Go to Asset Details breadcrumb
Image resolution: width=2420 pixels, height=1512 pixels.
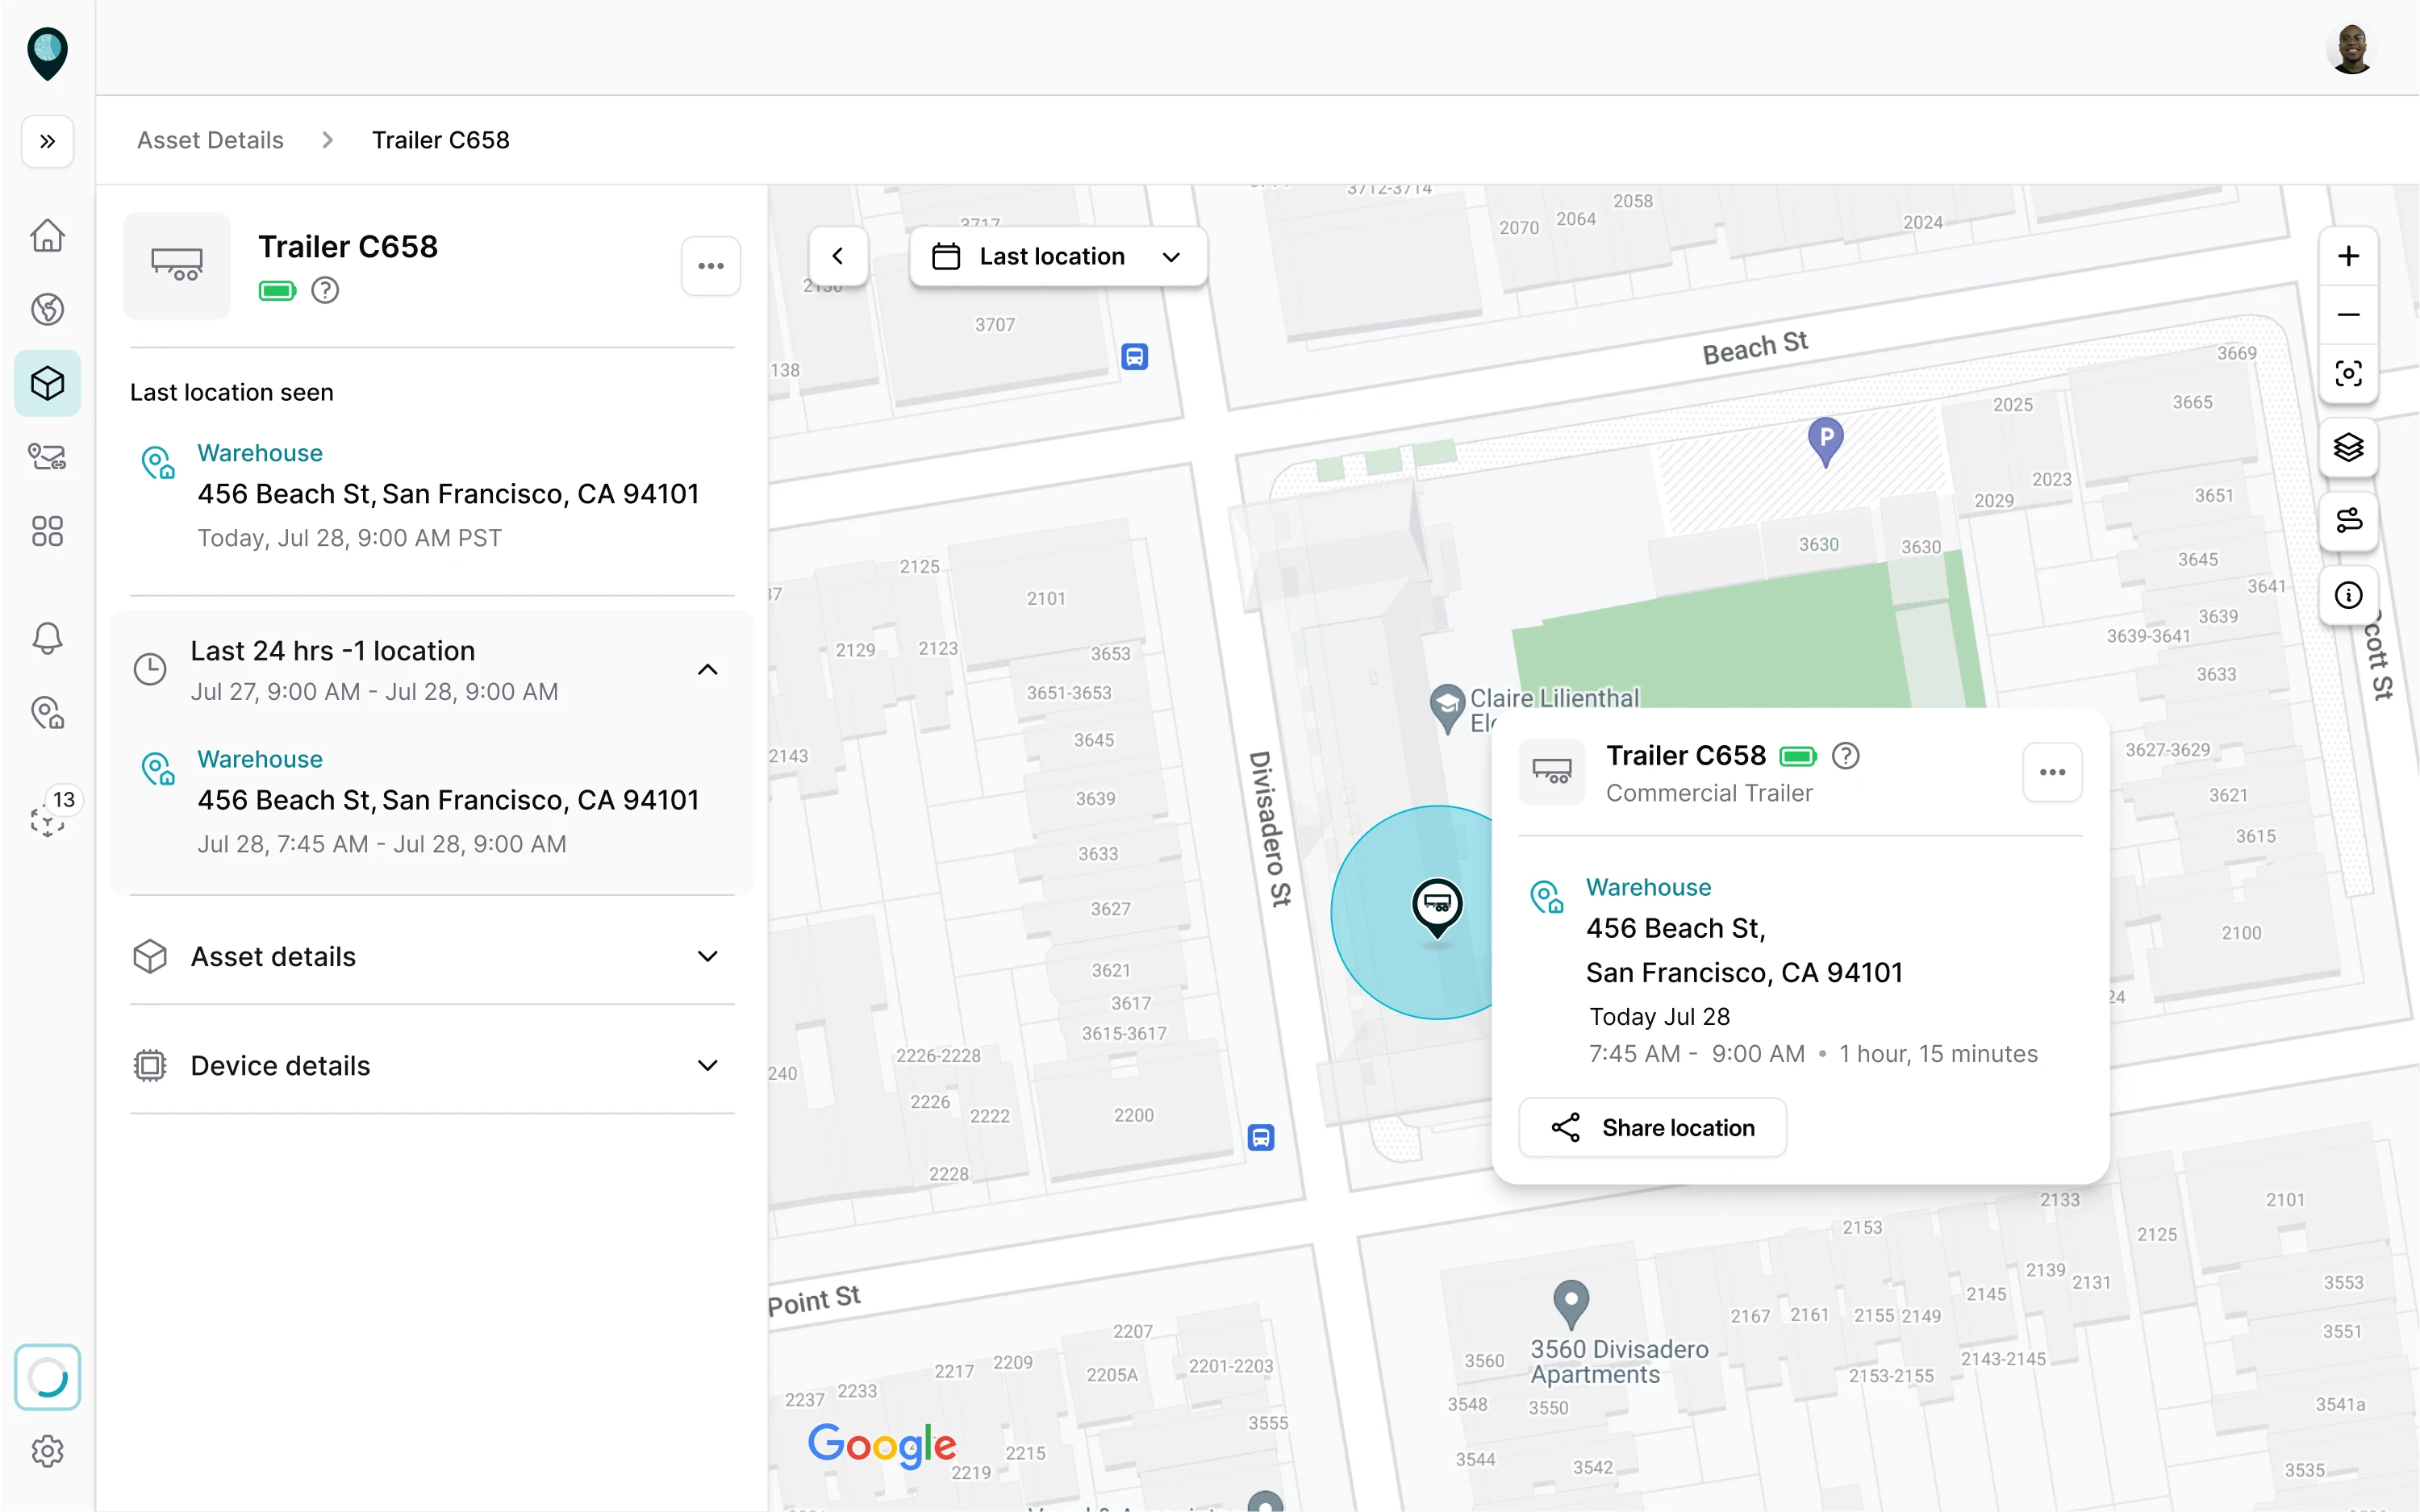(210, 140)
